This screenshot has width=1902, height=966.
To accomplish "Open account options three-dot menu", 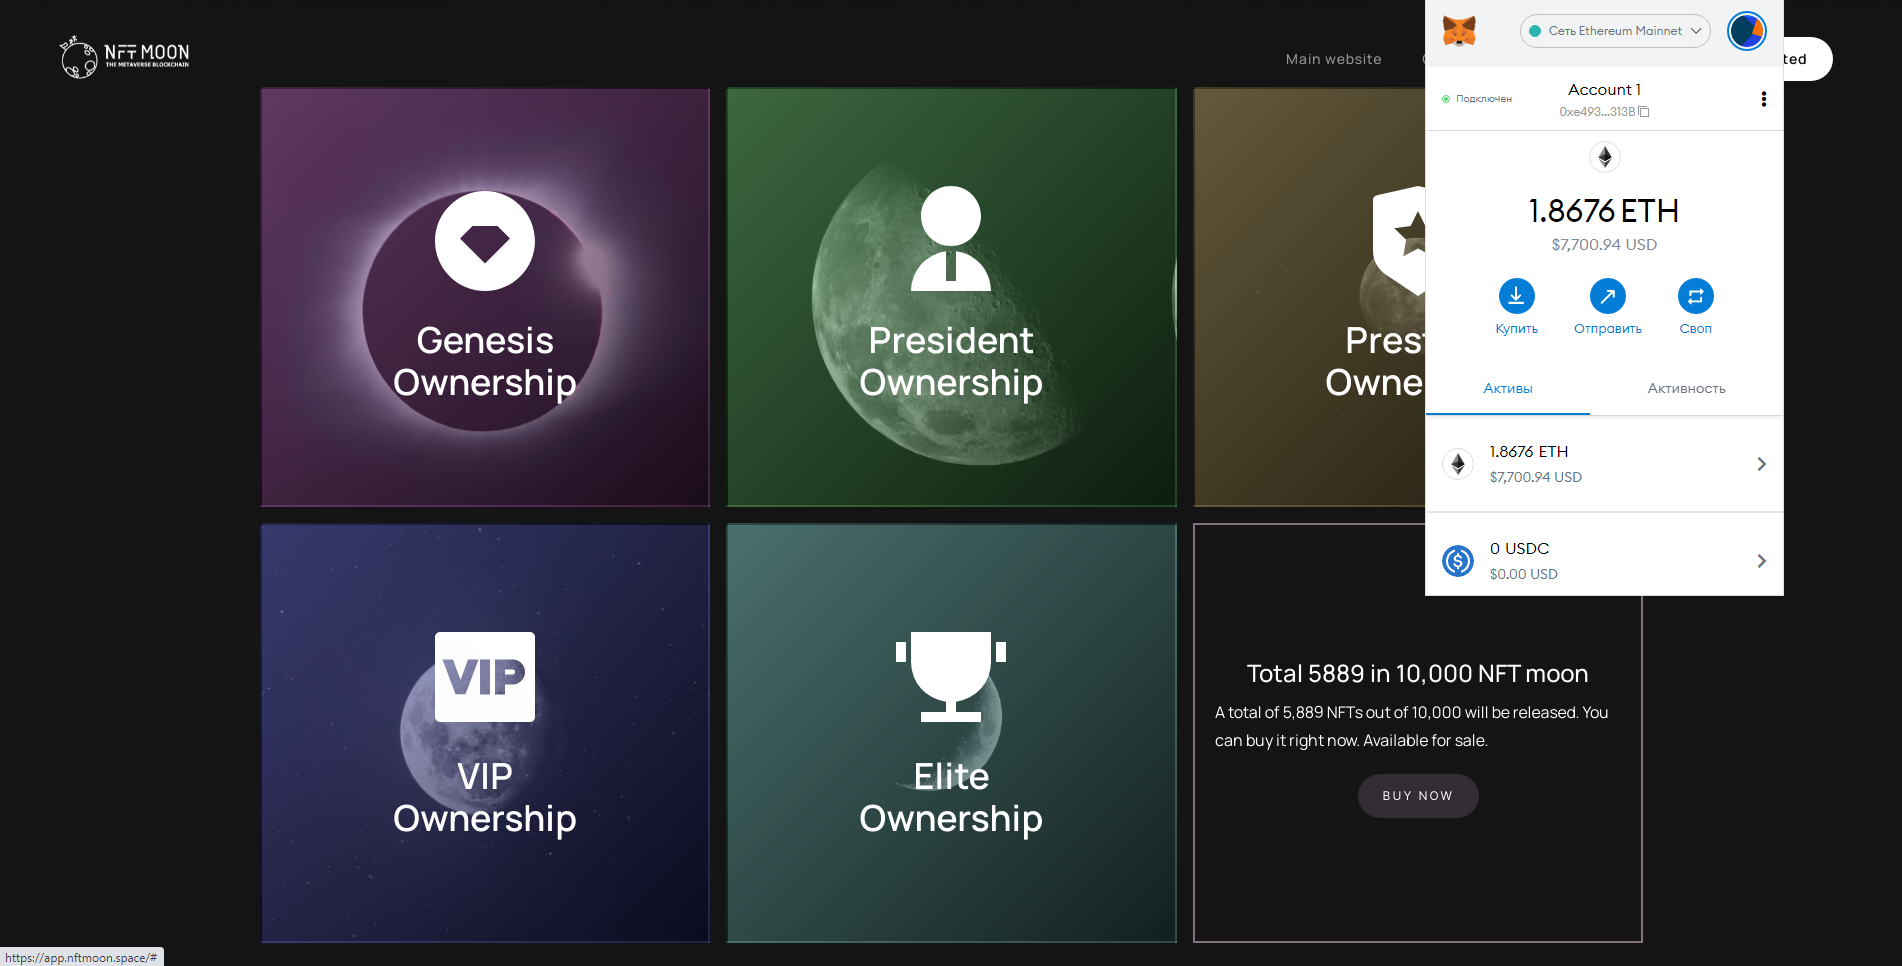I will [x=1763, y=99].
